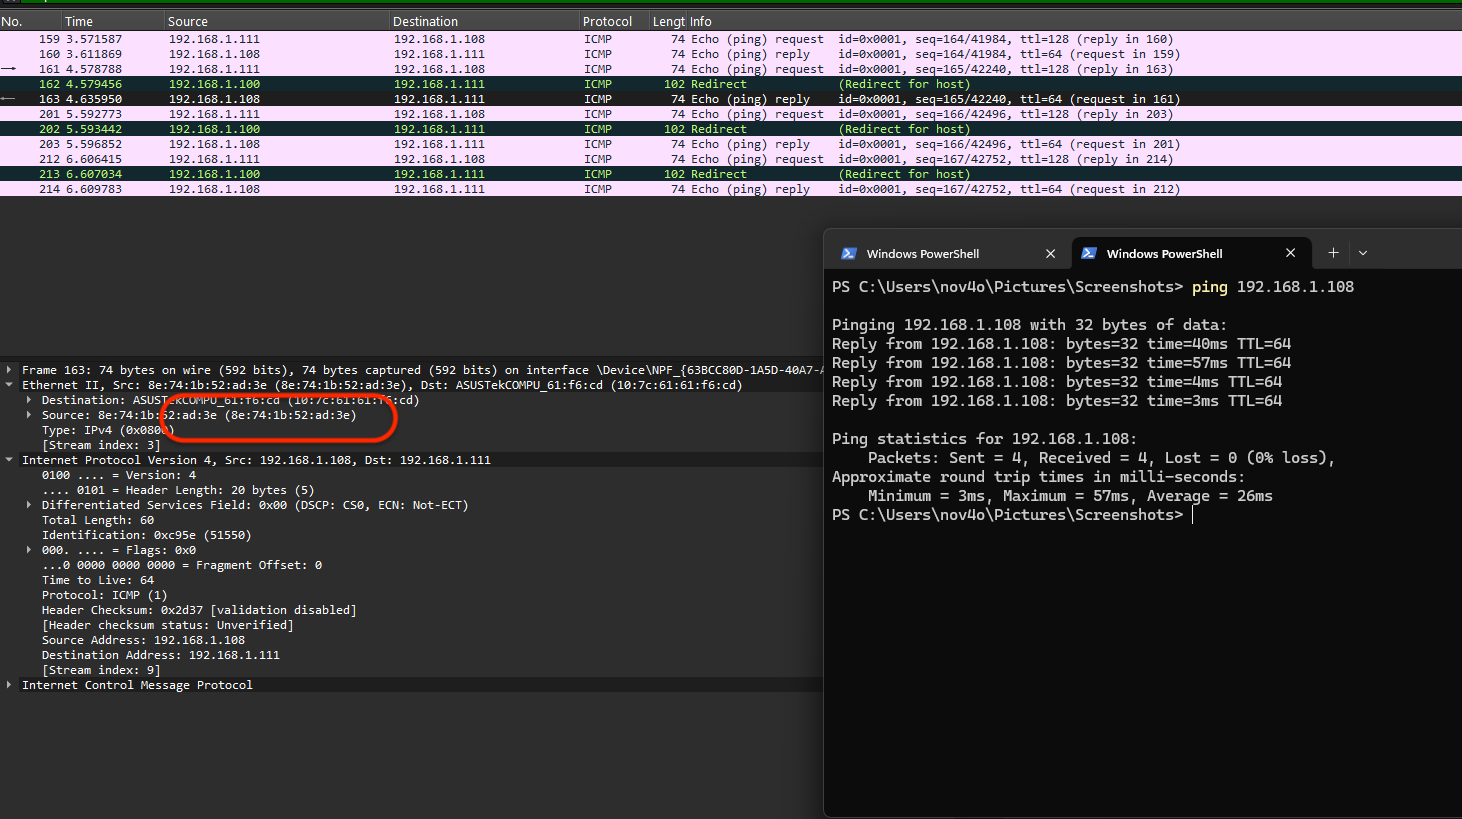
Task: Select packet 214 Echo ping reply row
Action: click(400, 189)
